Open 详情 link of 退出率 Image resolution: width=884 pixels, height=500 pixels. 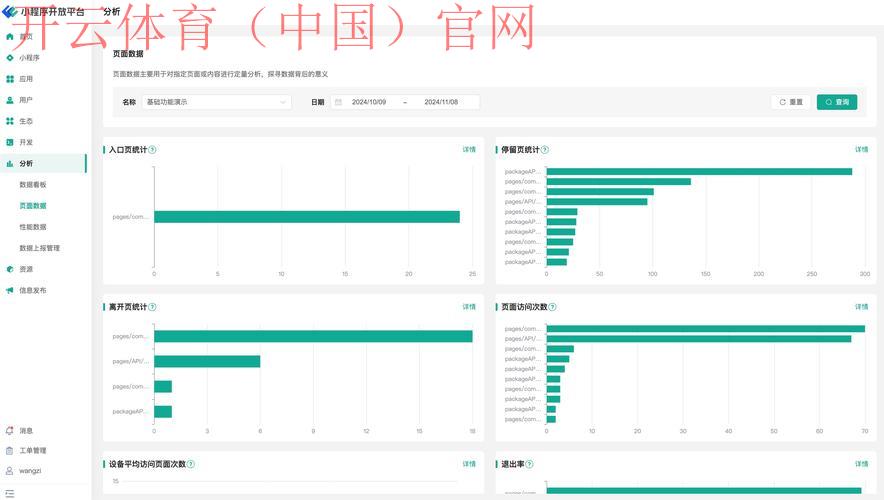coord(861,464)
